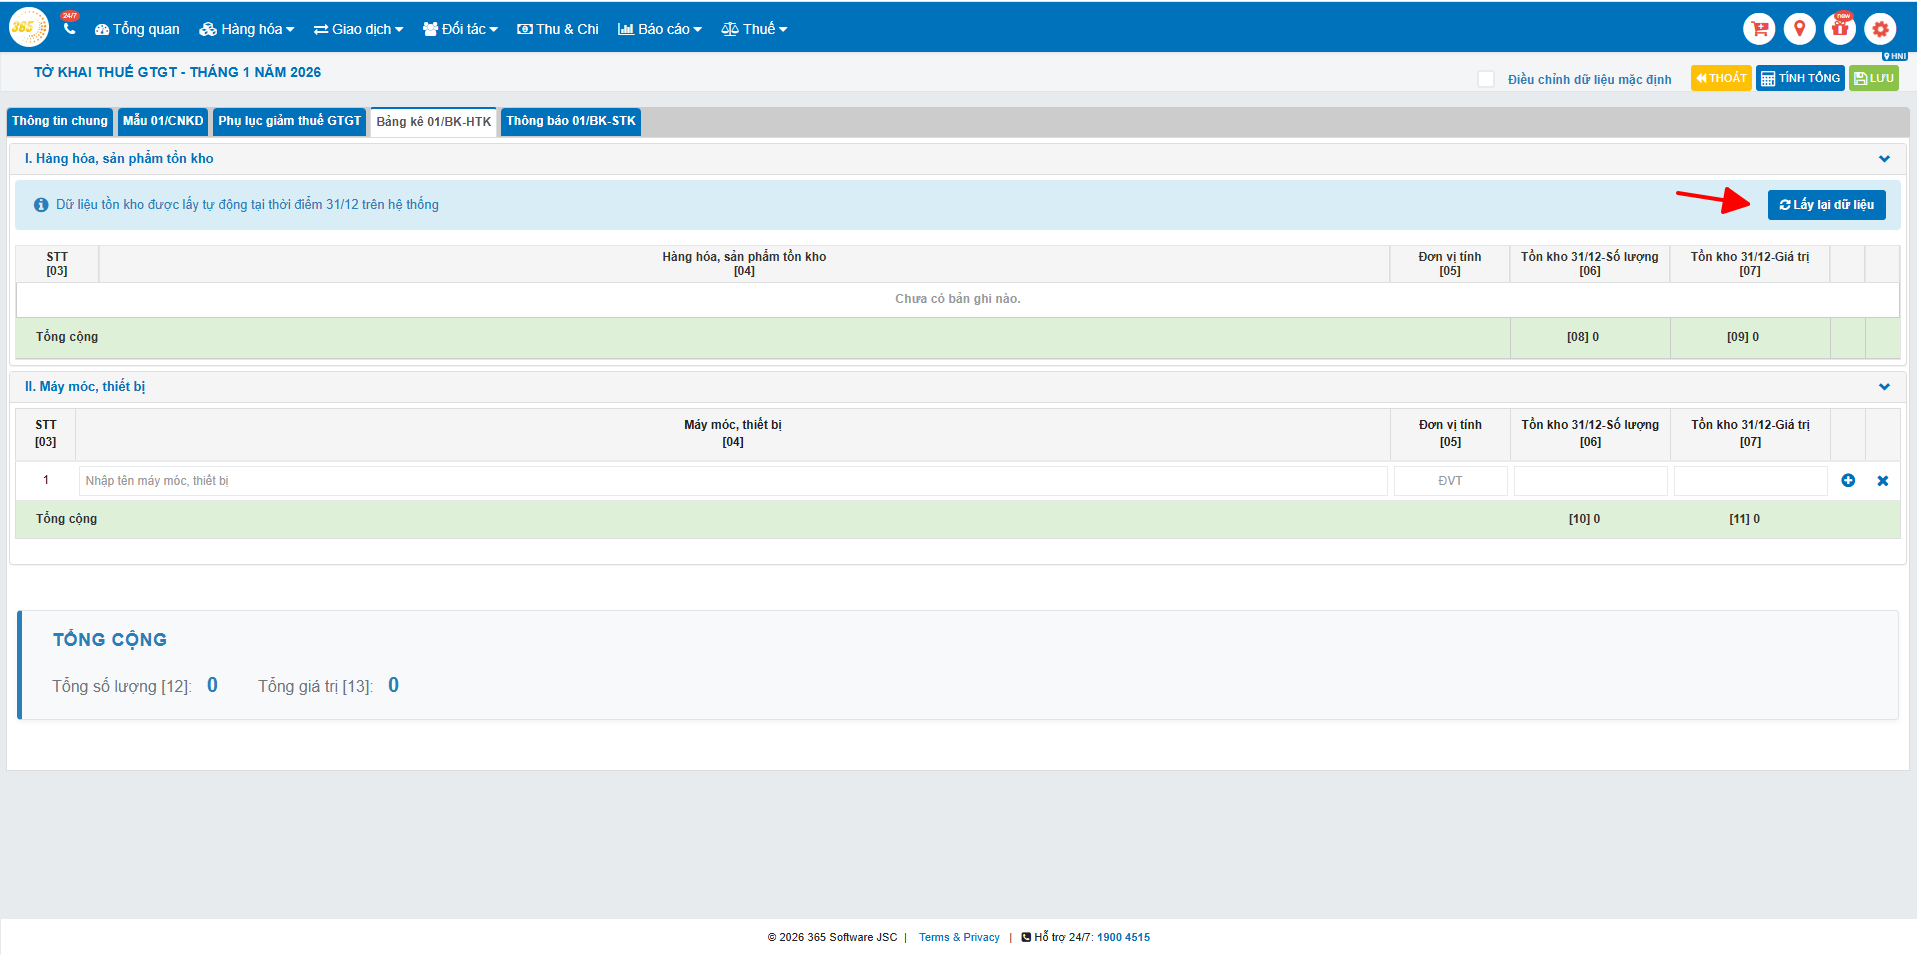Viewport: 1917px width, 955px height.
Task: Click the Lấy lại dữ liệu button
Action: [1826, 205]
